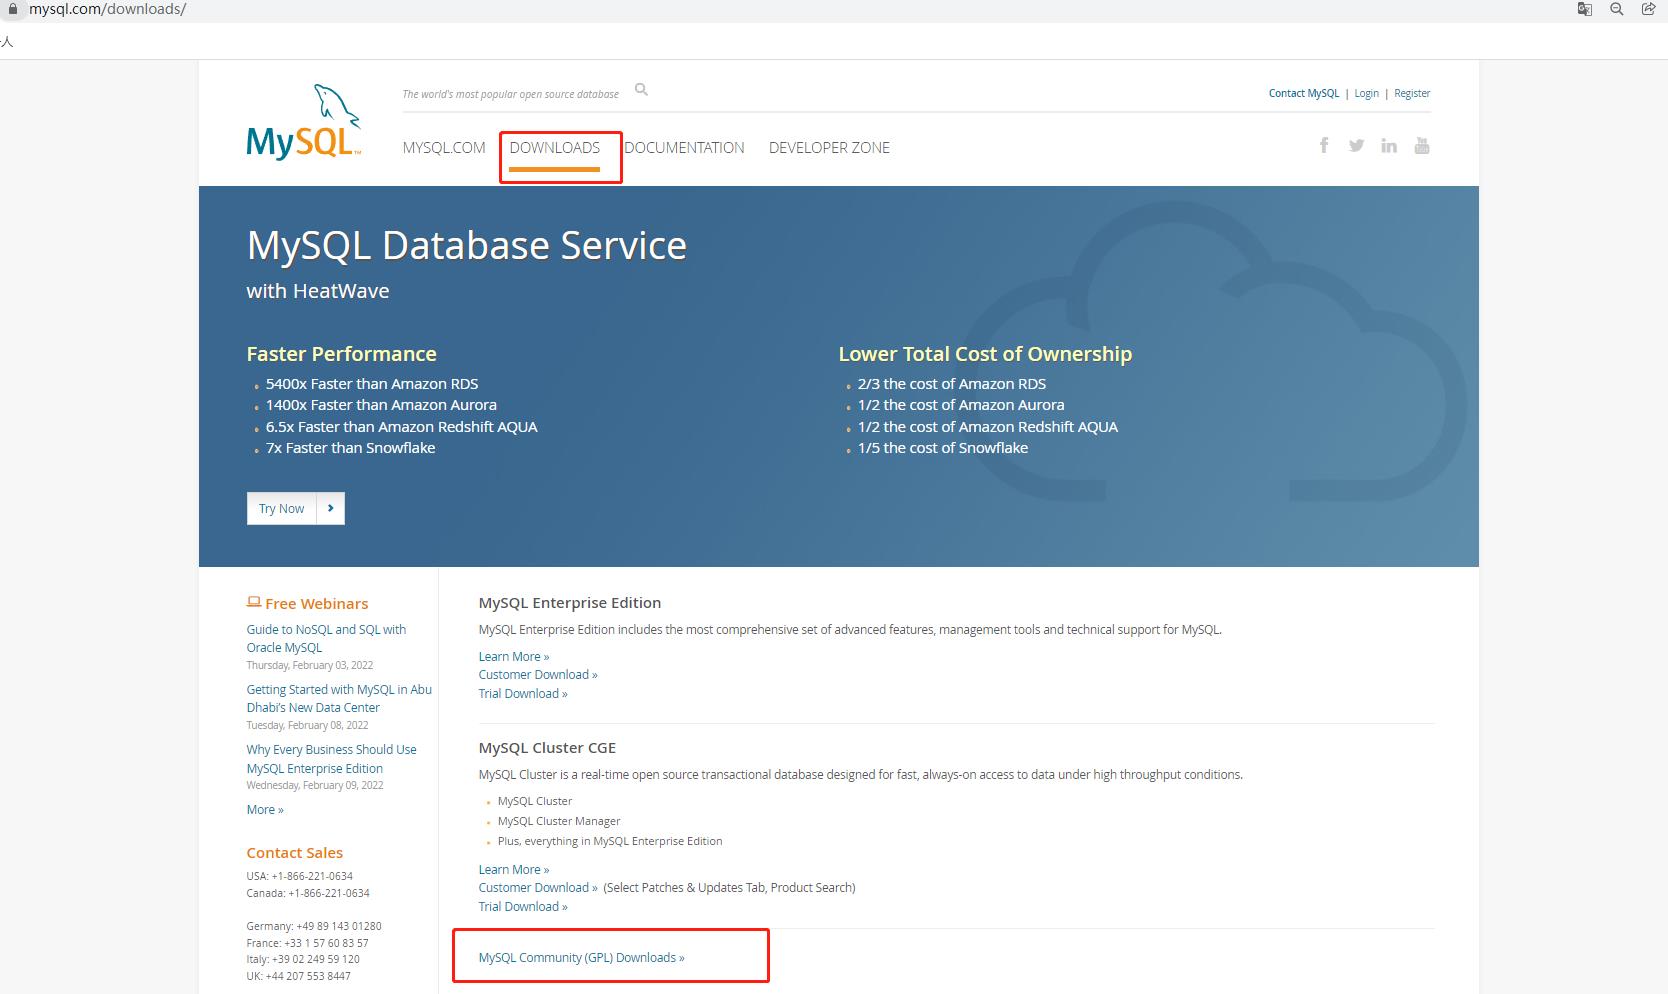Viewport: 1668px width, 994px height.
Task: Click the MySQL Cluster CGE heading
Action: [x=547, y=748]
